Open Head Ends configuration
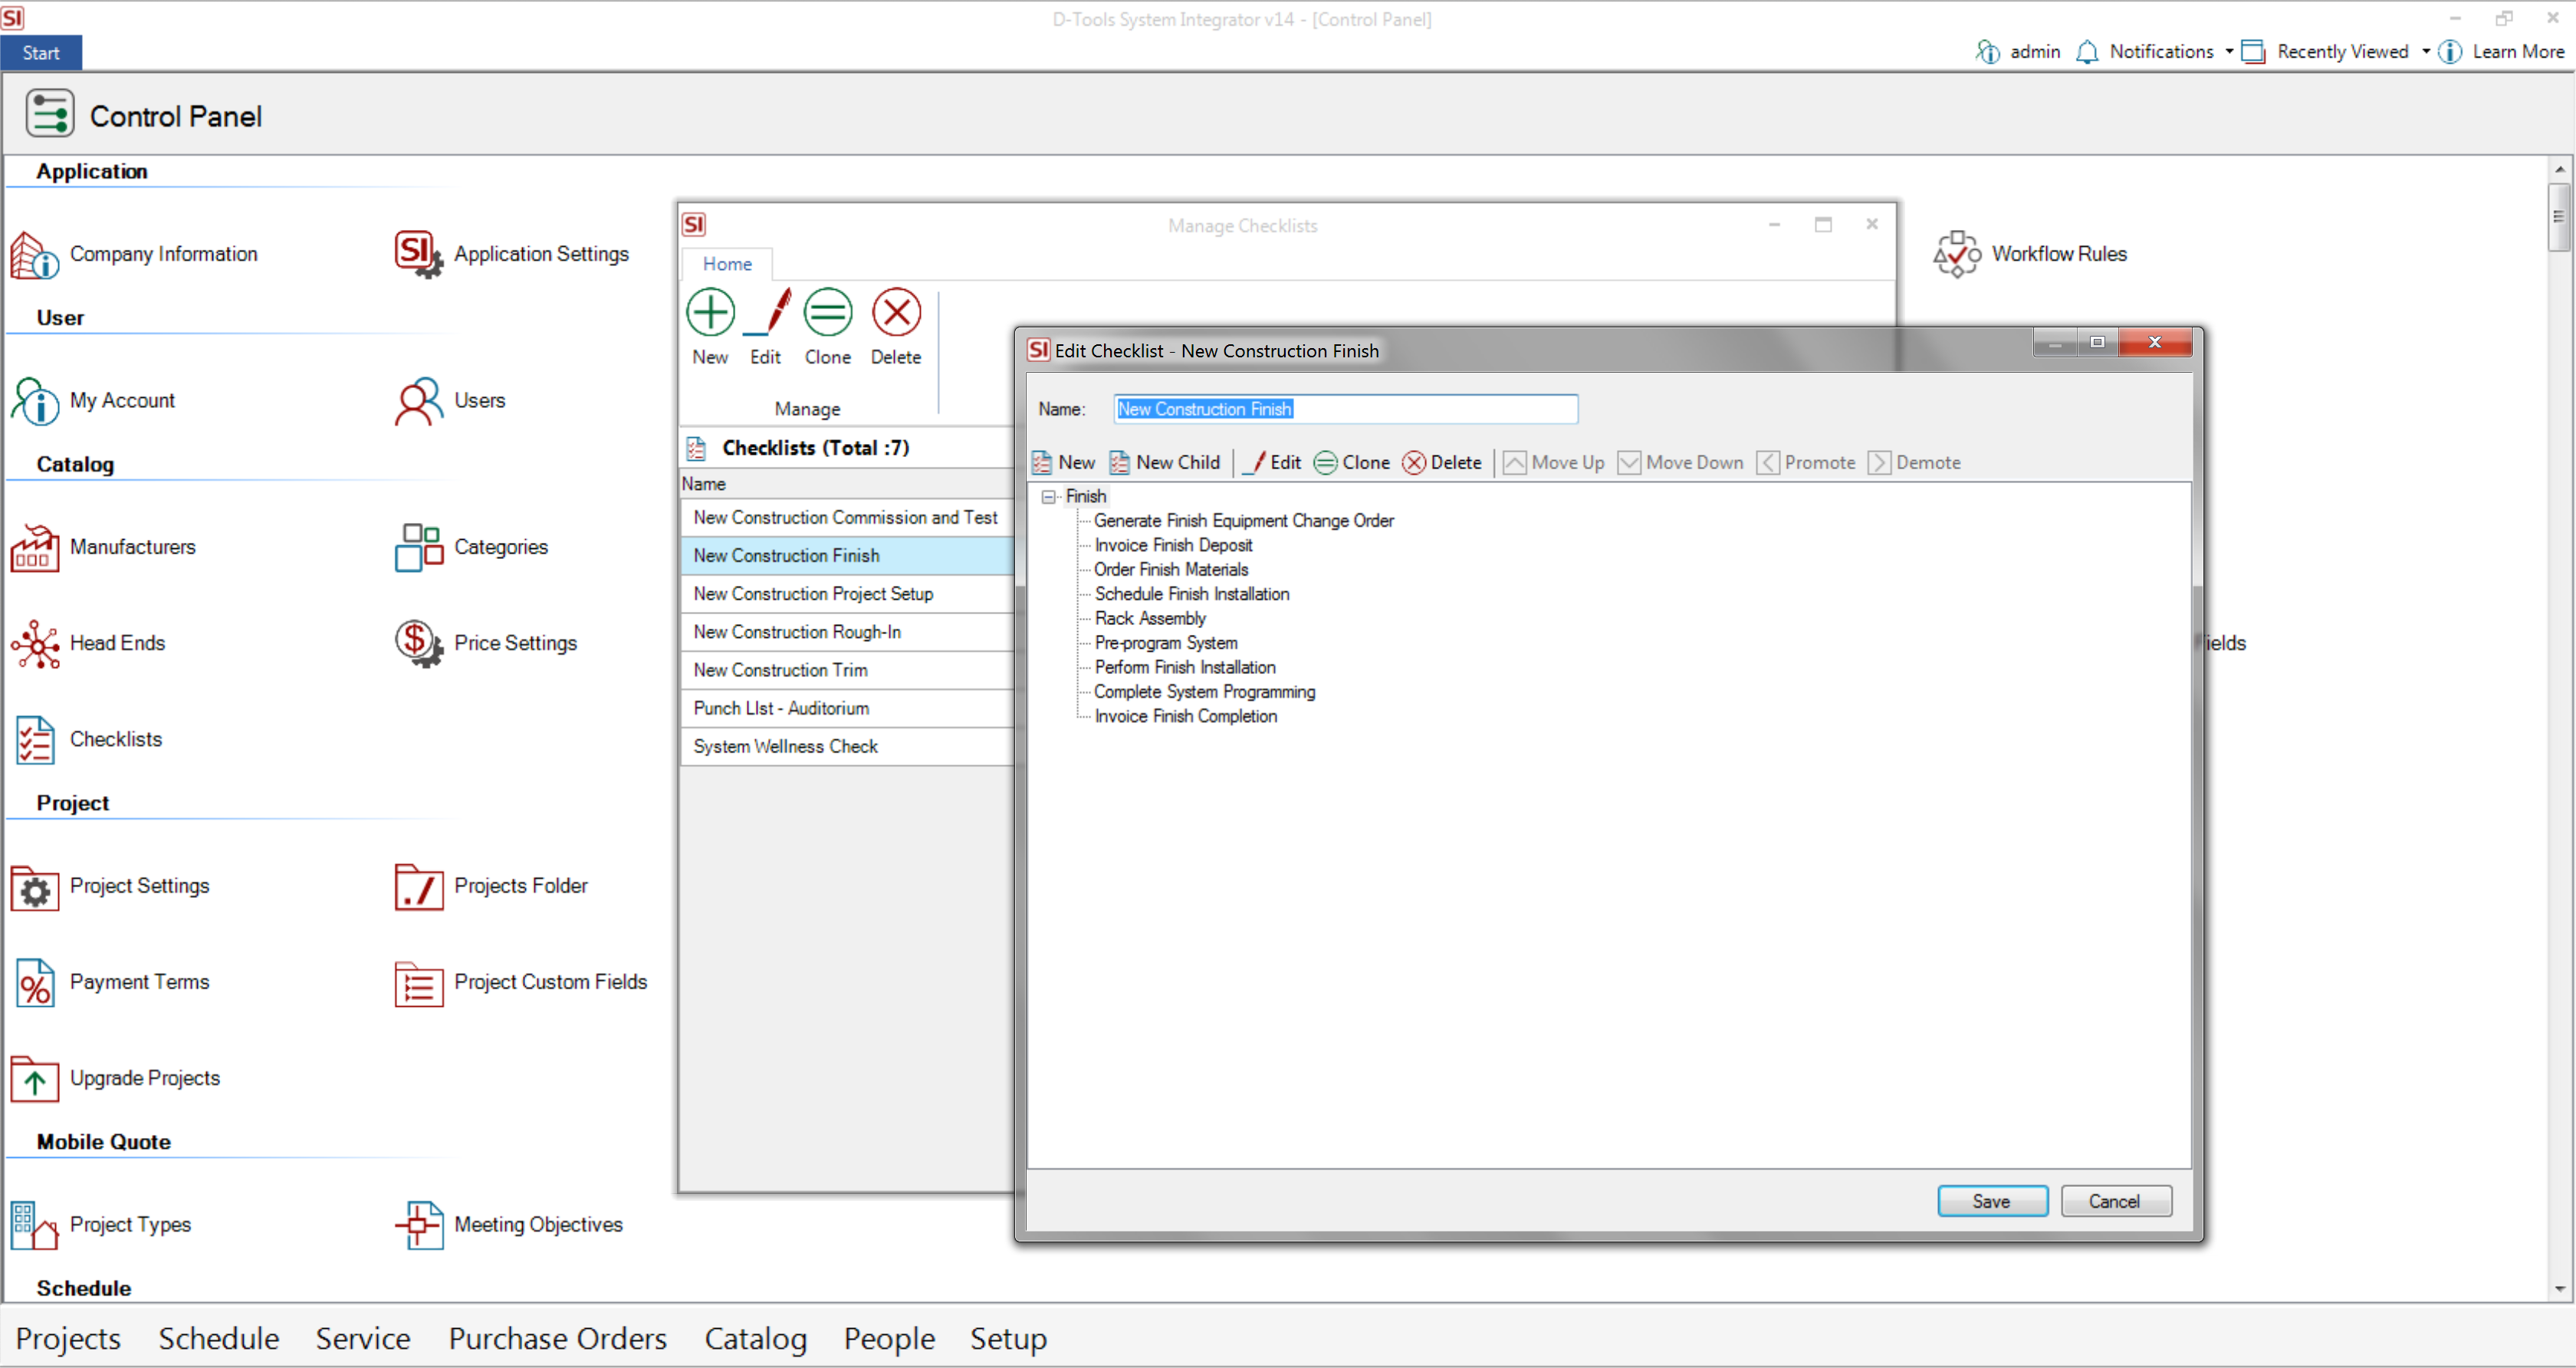The width and height of the screenshot is (2576, 1368). pos(118,642)
